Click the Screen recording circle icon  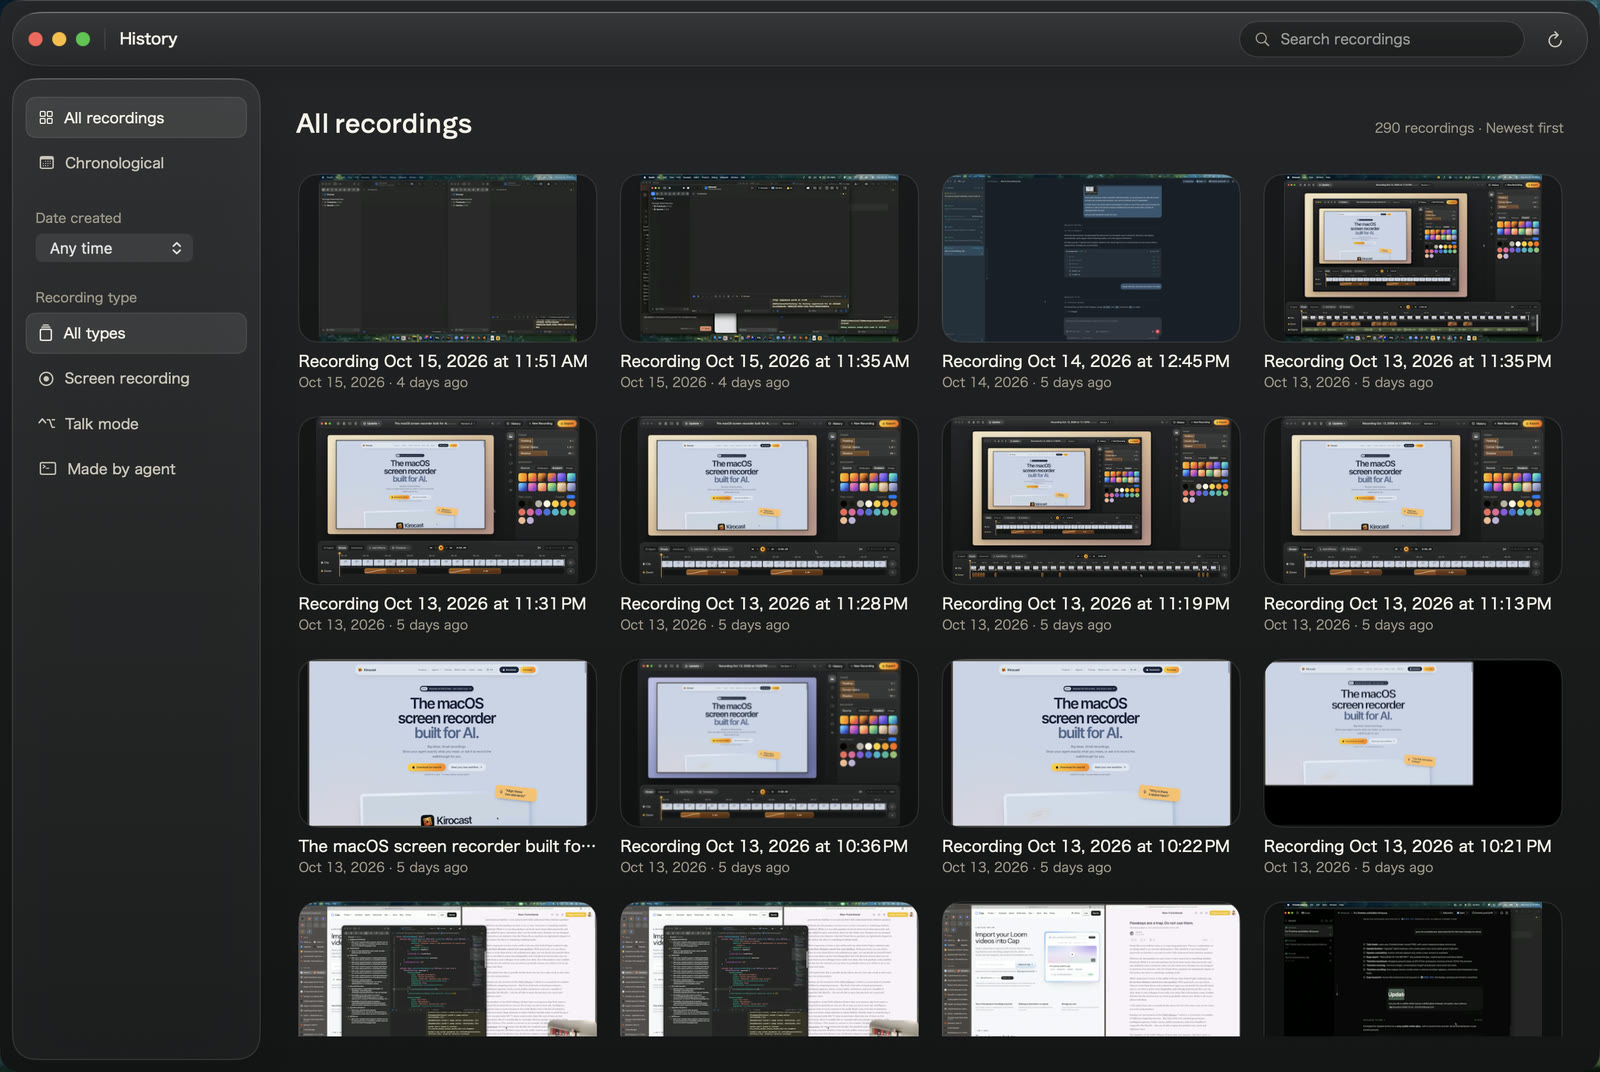point(46,379)
